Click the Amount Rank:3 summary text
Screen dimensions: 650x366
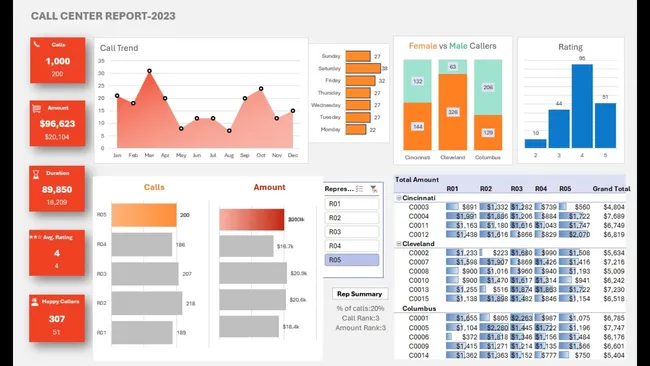click(x=361, y=327)
